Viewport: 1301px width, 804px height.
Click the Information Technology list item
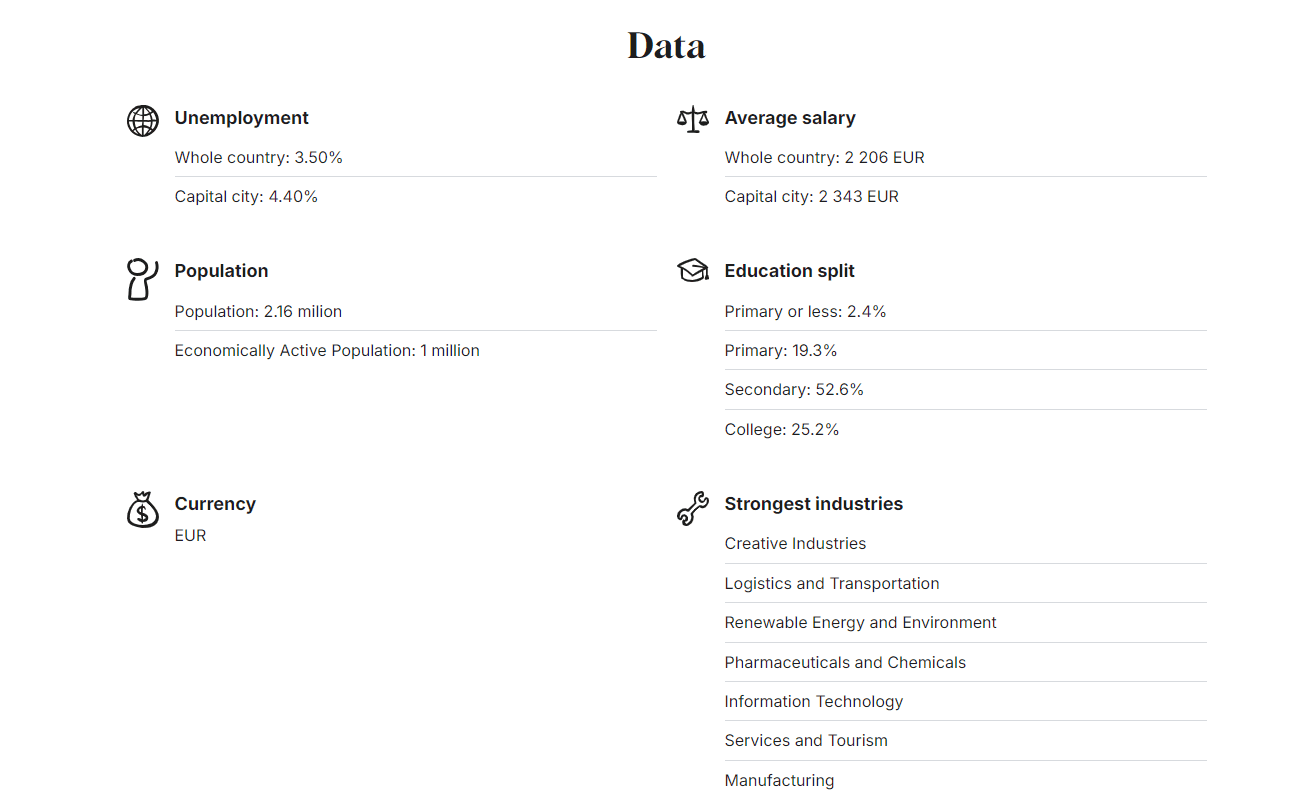(966, 701)
